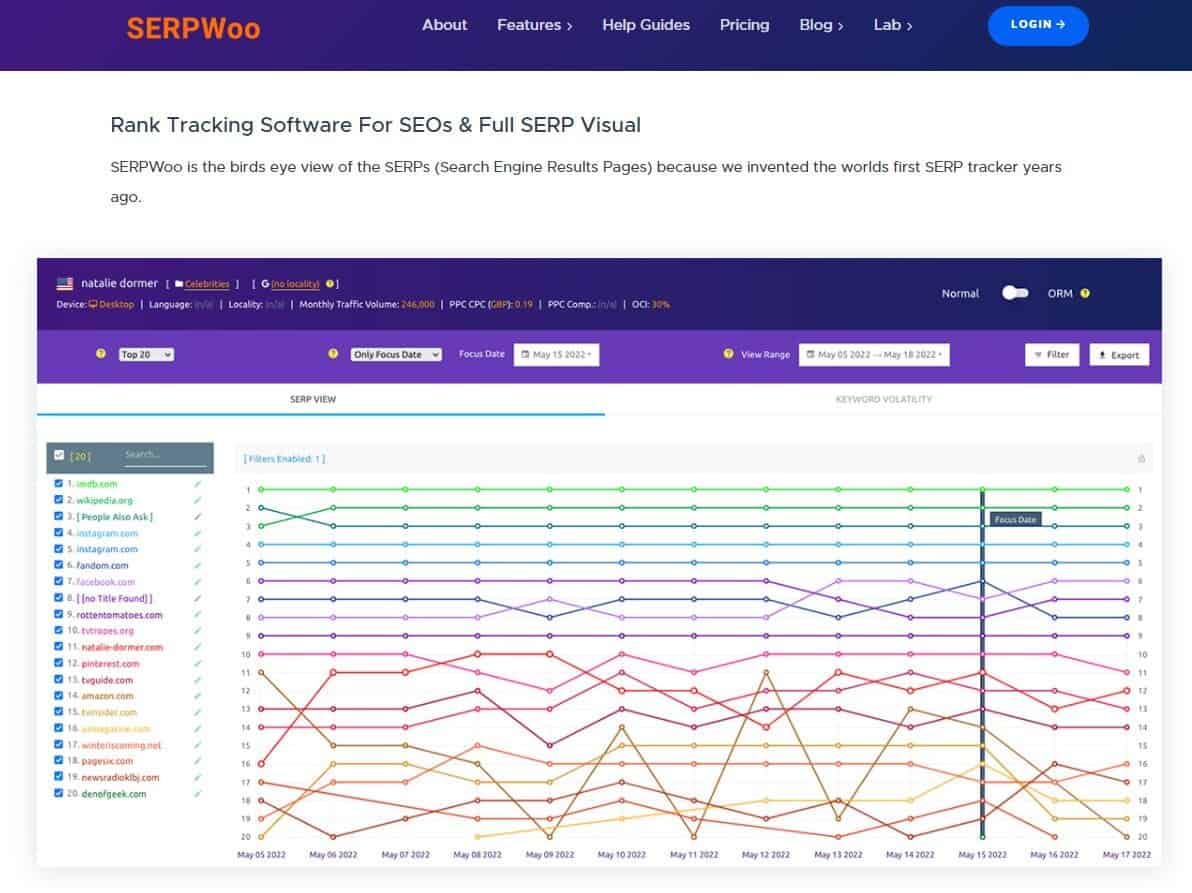Open the Focus Date picker May 15 2022

tap(556, 354)
